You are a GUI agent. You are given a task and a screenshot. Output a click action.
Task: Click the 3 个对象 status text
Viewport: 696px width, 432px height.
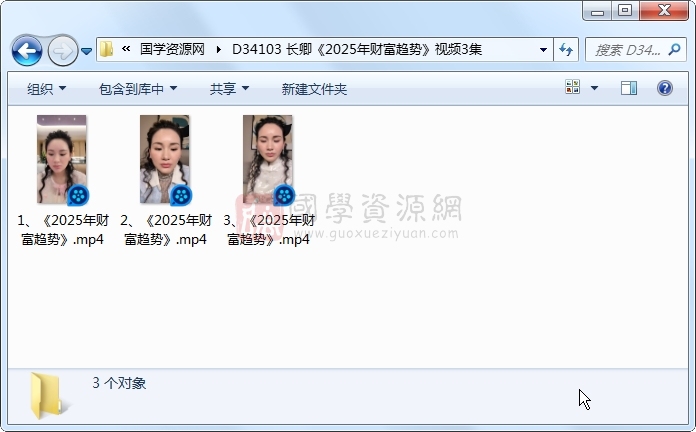coord(119,383)
